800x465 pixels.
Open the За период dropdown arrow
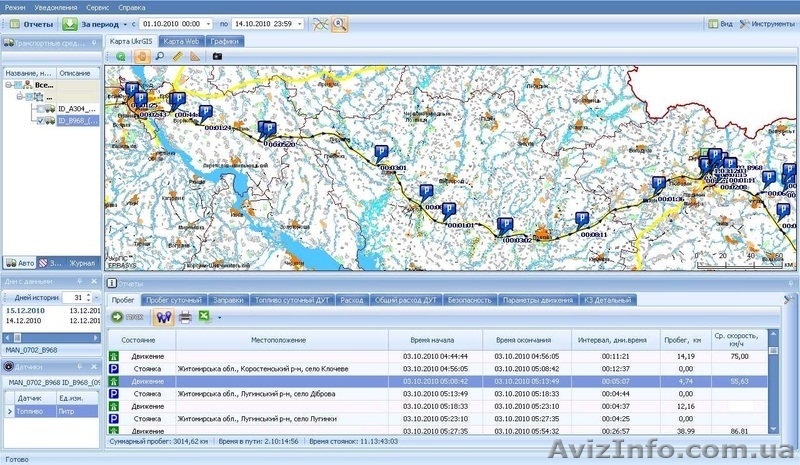click(125, 25)
